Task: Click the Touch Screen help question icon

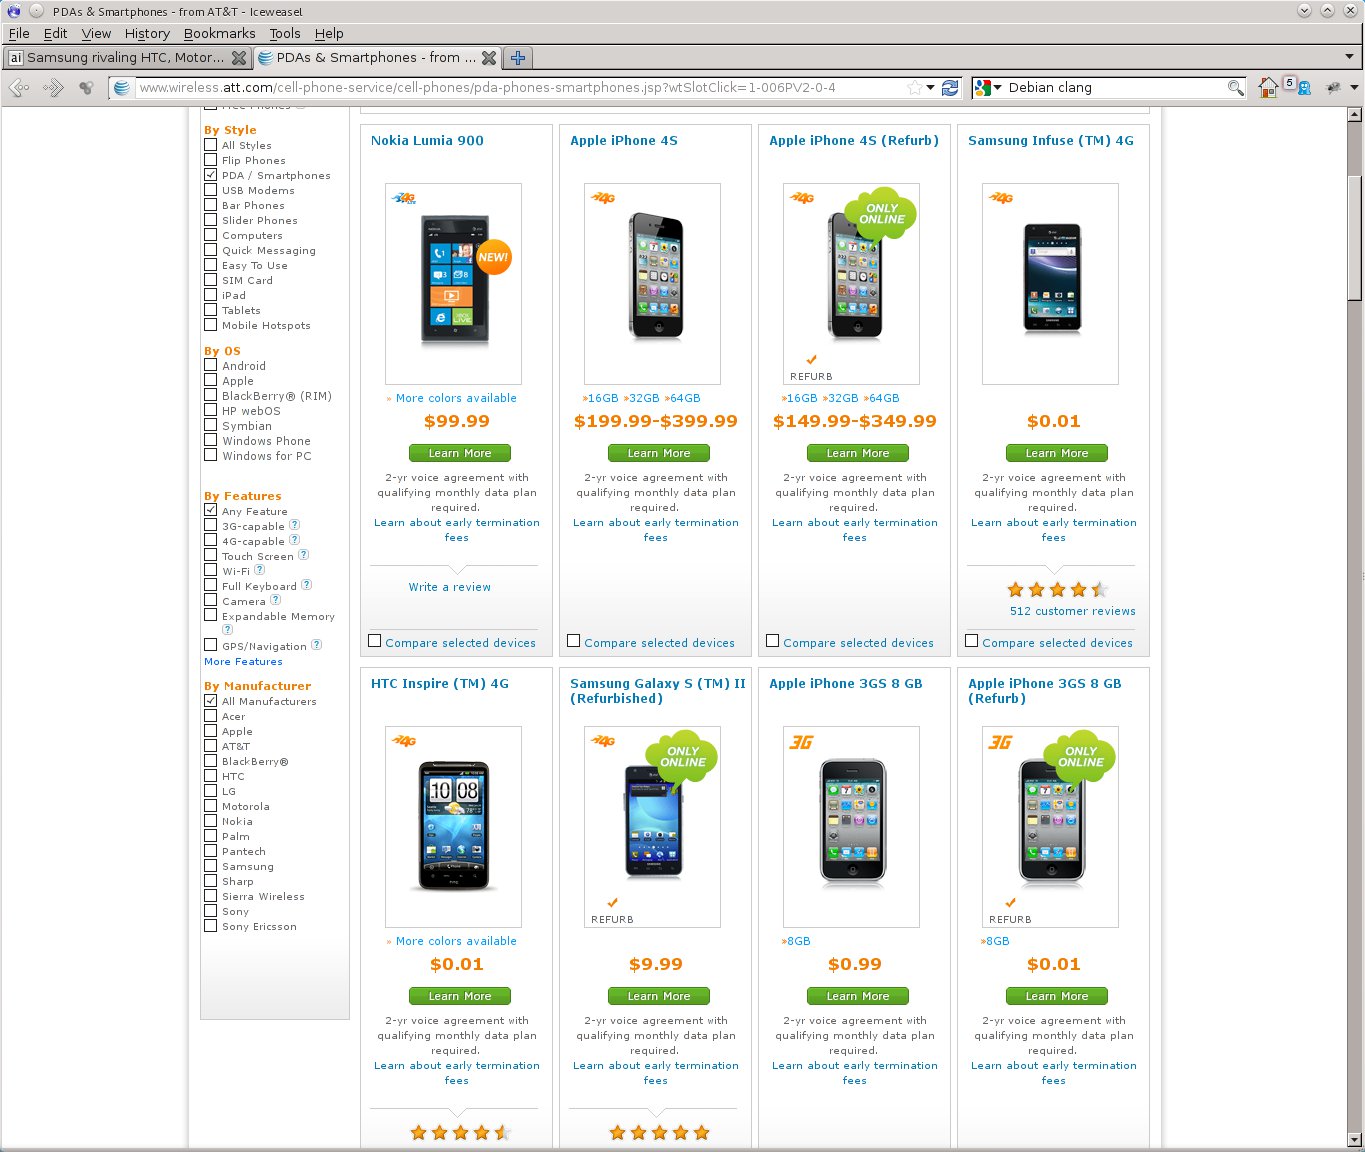Action: (x=304, y=555)
